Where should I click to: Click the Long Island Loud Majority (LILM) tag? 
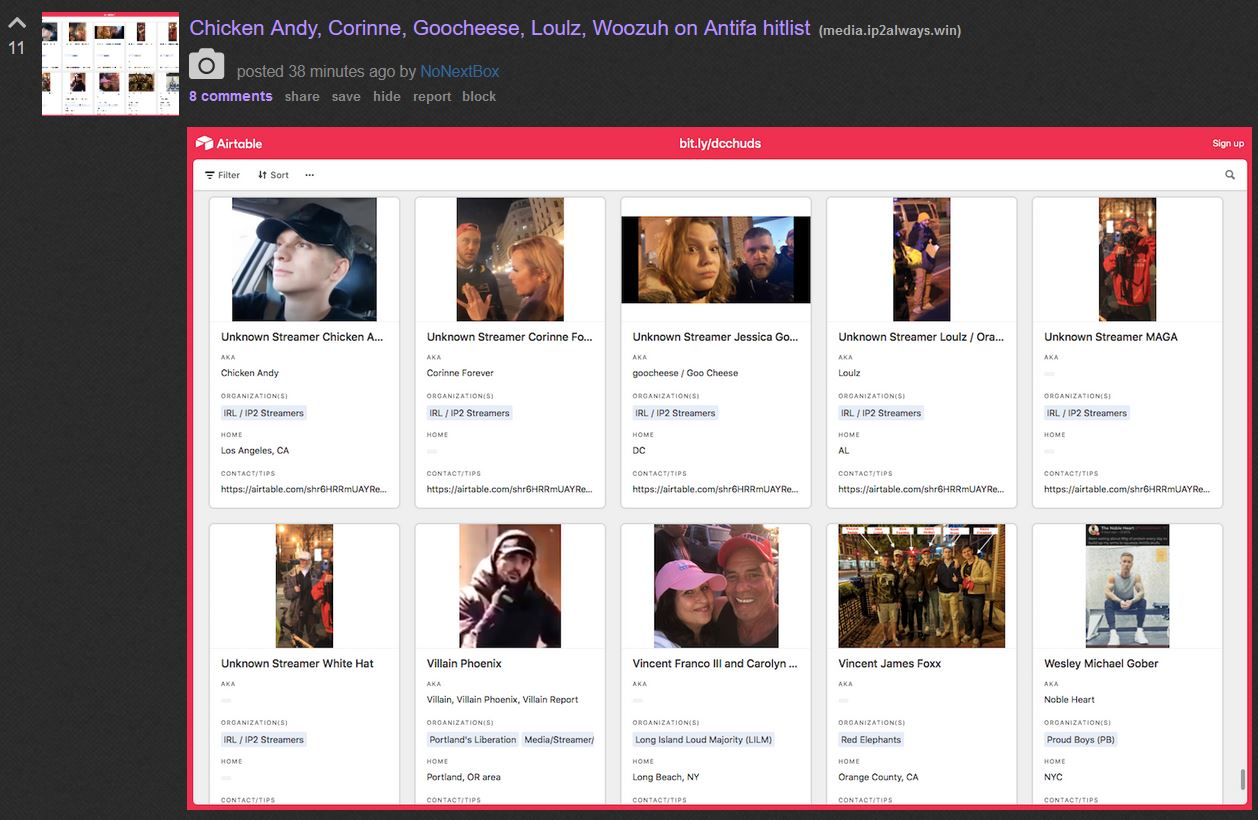tap(704, 740)
